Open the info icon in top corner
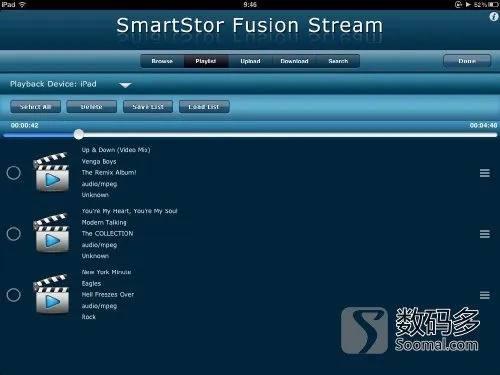Image resolution: width=500 pixels, height=375 pixels. click(494, 17)
